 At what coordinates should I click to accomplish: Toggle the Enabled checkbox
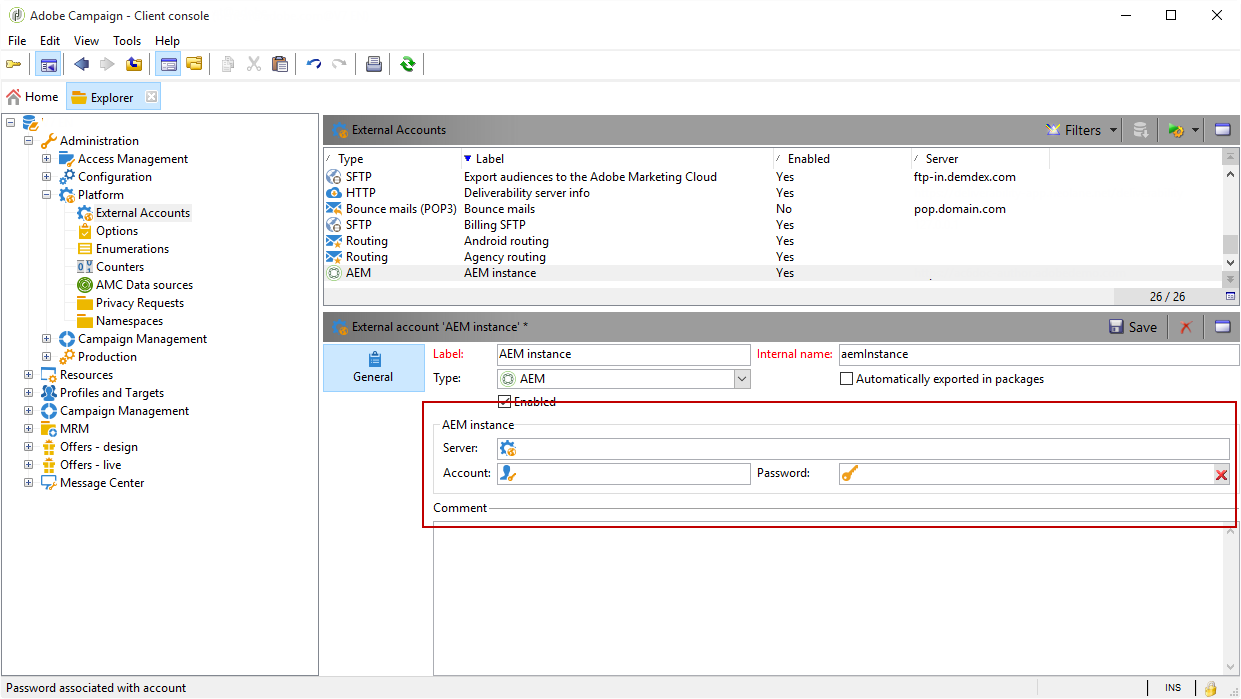click(505, 402)
